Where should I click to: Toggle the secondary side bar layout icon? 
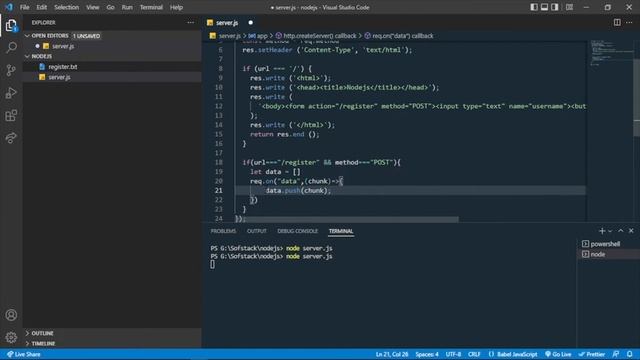pyautogui.click(x=555, y=7)
